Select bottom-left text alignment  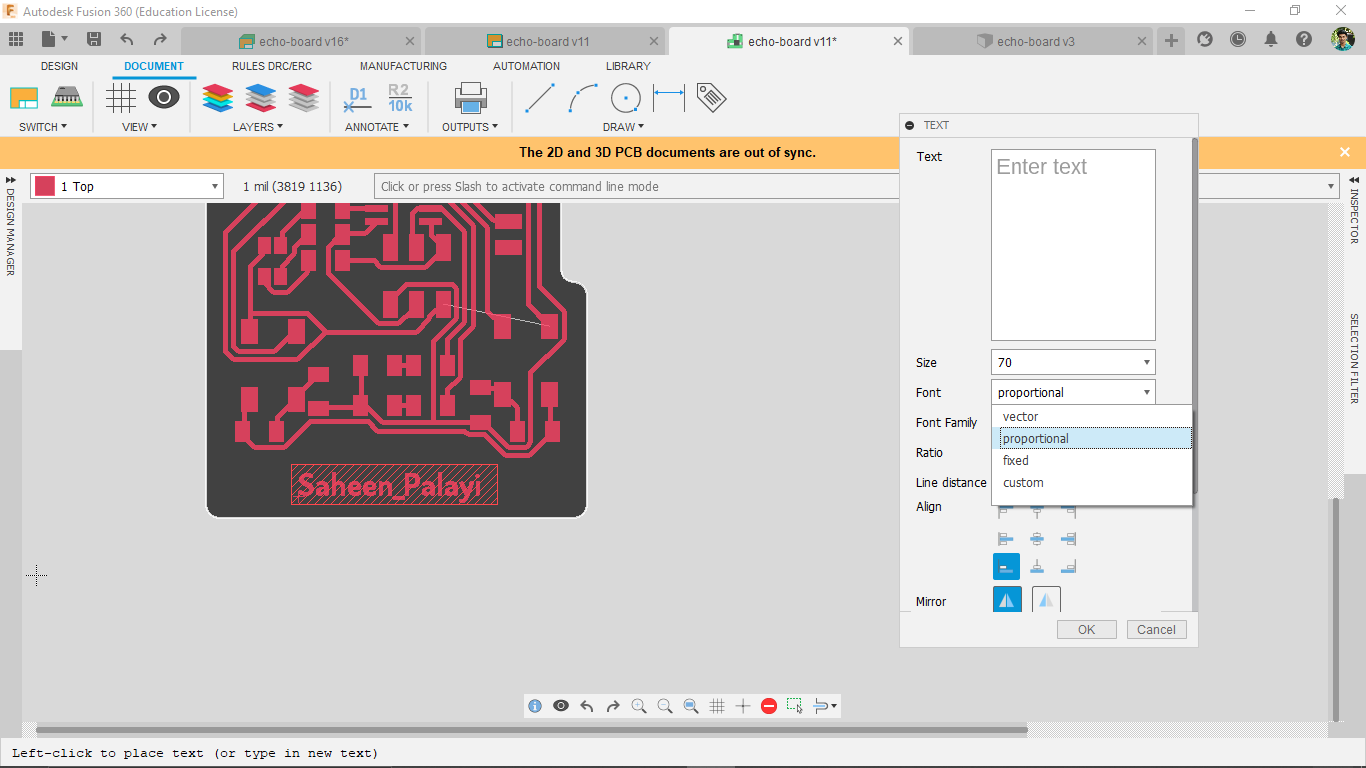coord(1006,567)
